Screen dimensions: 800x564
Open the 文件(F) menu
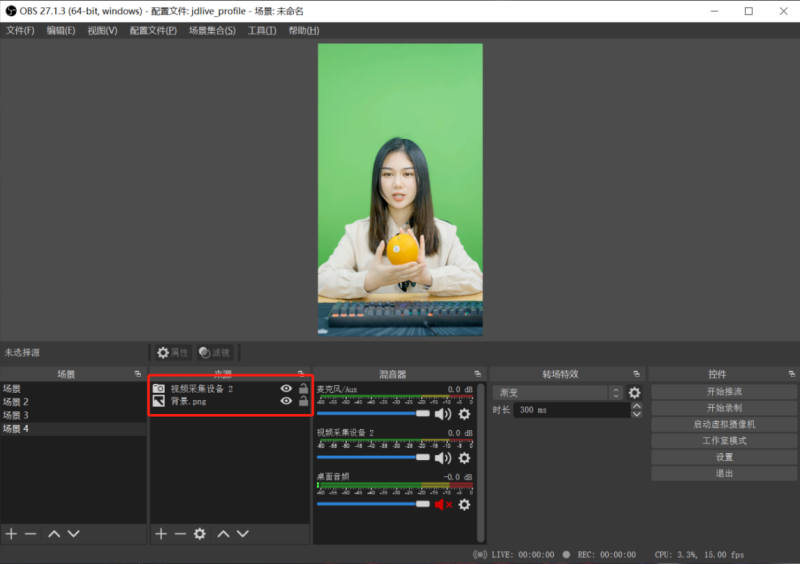point(20,31)
